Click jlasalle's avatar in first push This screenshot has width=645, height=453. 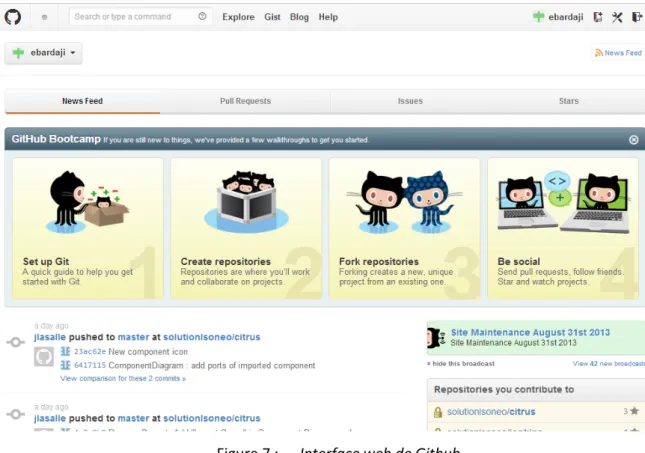(x=44, y=357)
